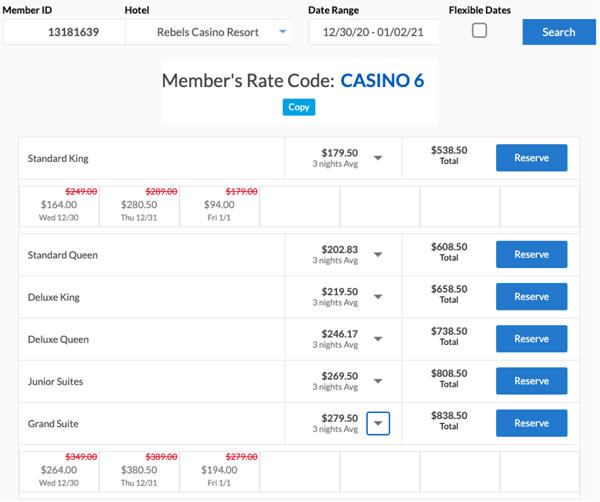
Task: Click the CASINO 6 rate code text
Action: click(x=382, y=81)
